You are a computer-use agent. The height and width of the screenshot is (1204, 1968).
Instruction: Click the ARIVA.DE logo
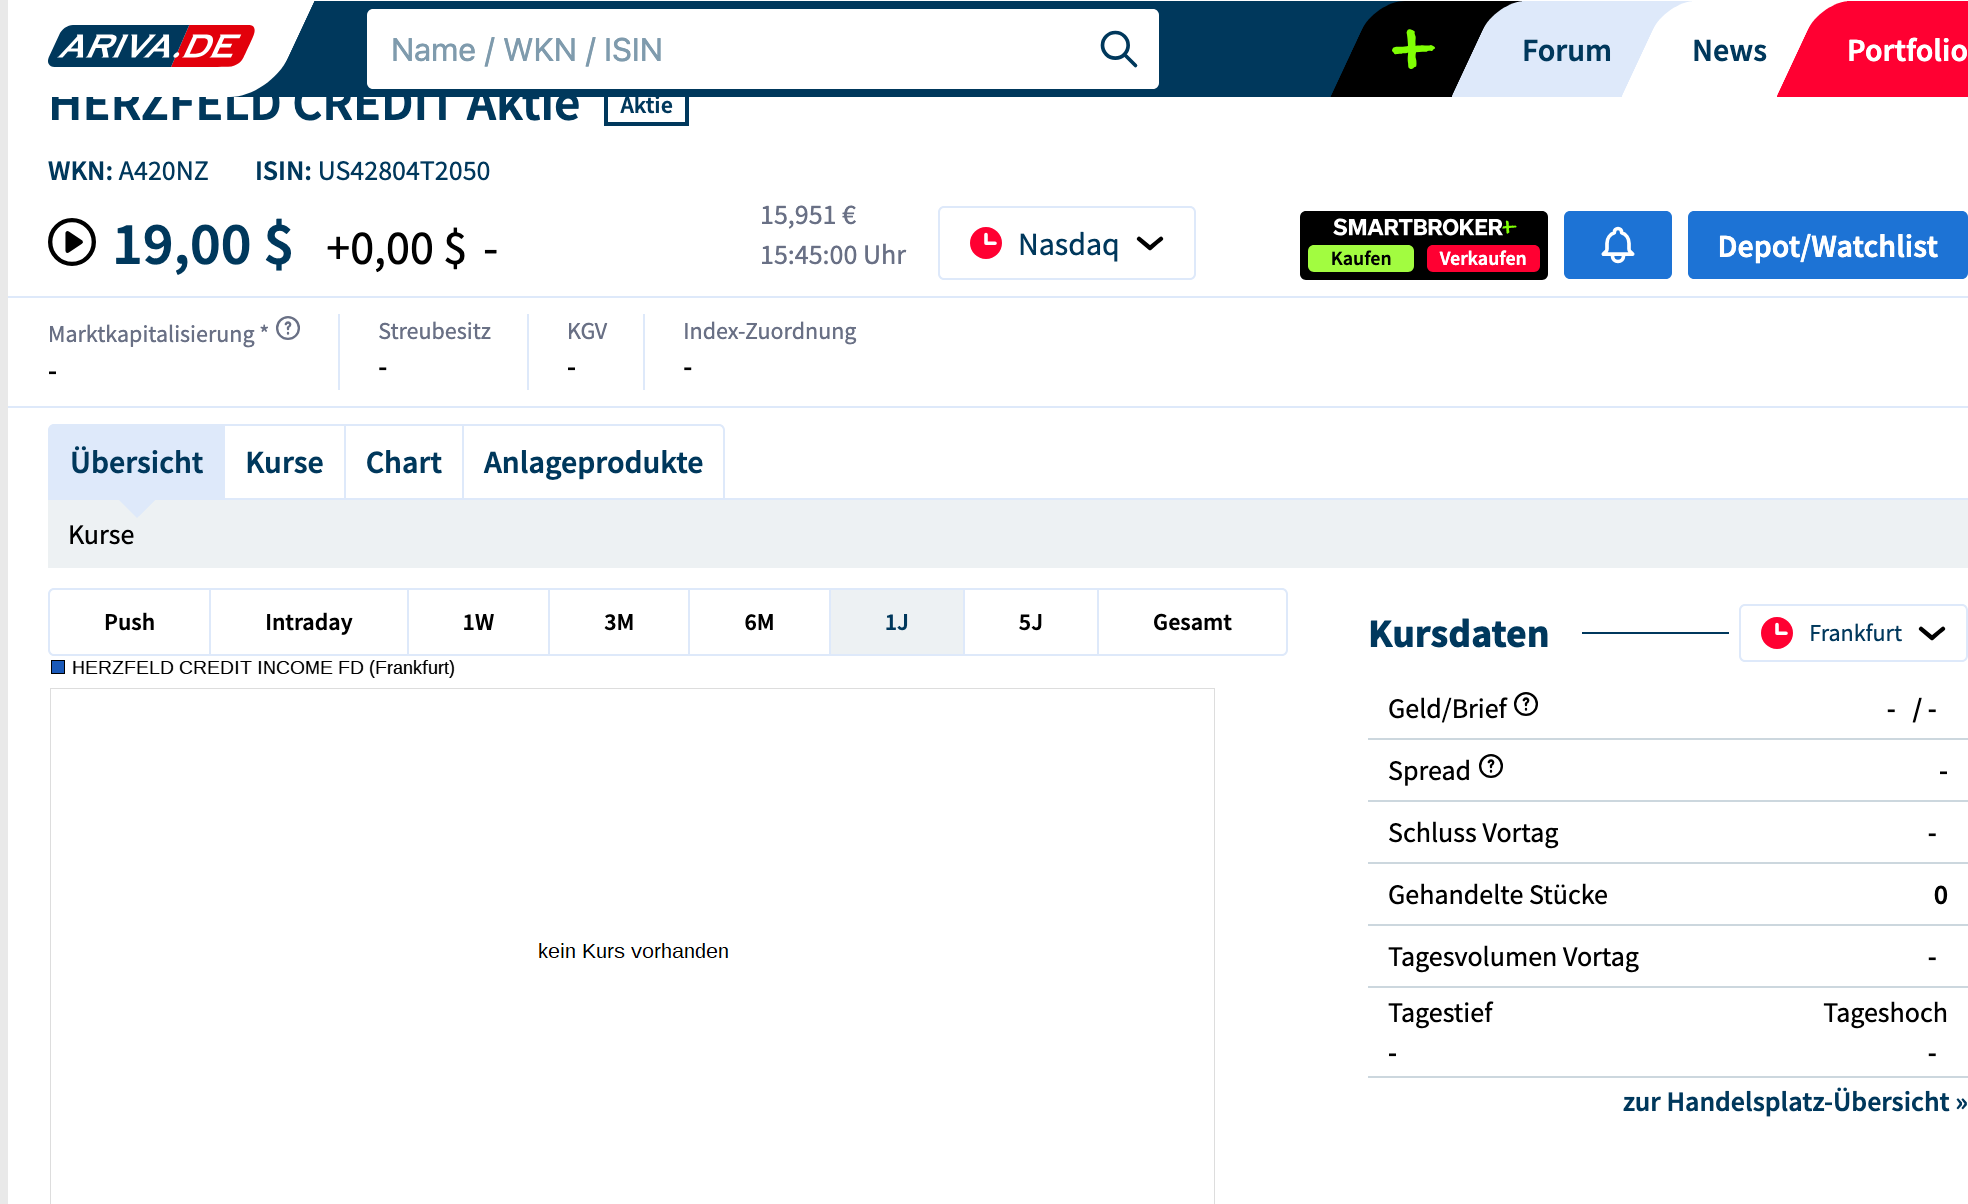tap(151, 47)
